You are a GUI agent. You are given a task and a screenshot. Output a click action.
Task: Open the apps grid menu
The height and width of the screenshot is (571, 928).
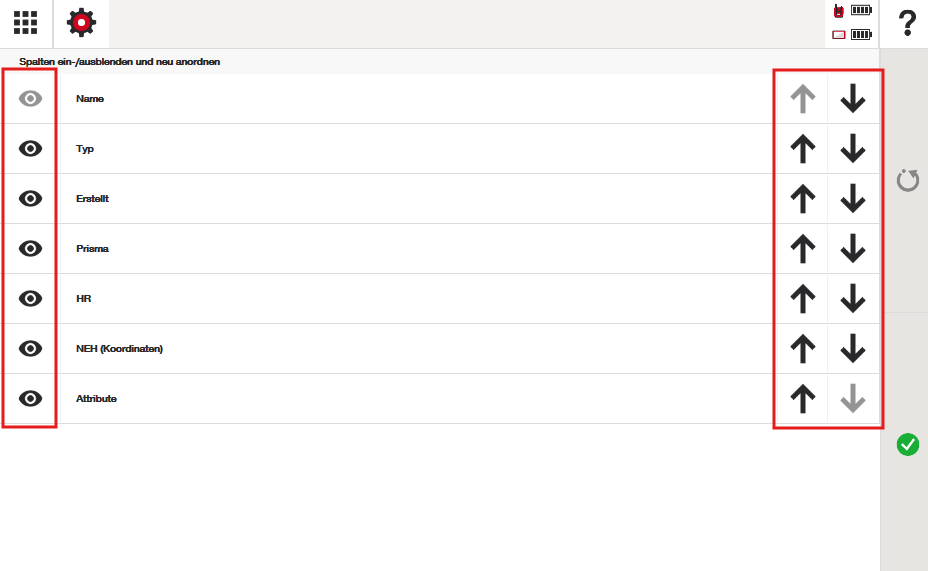26,22
